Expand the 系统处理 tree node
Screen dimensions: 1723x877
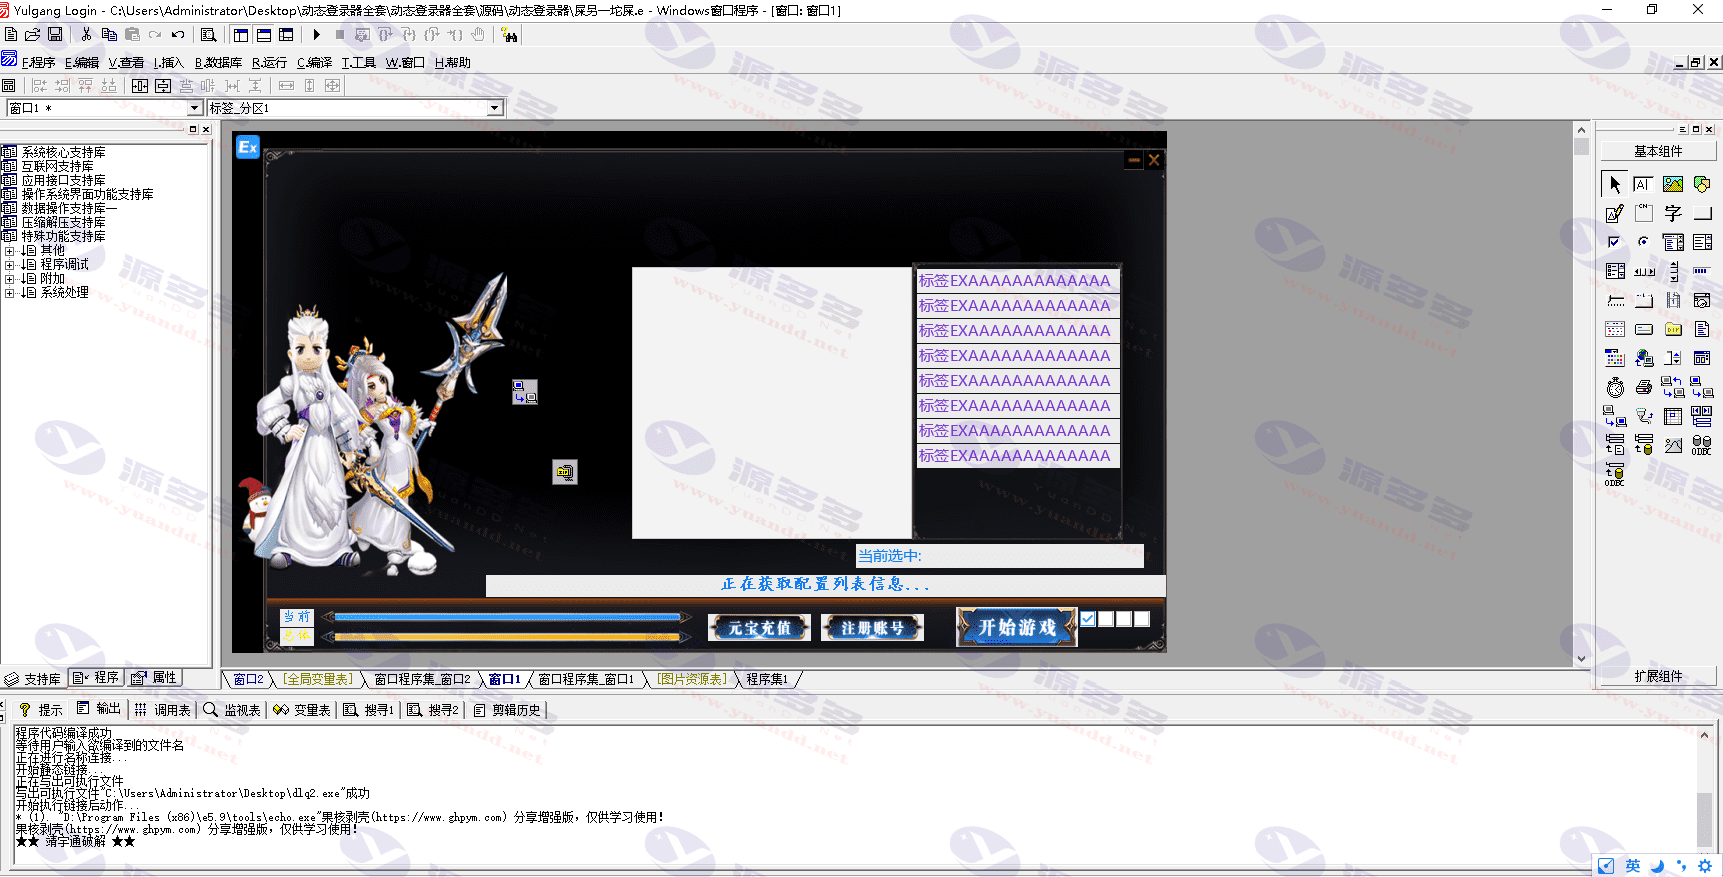click(9, 293)
